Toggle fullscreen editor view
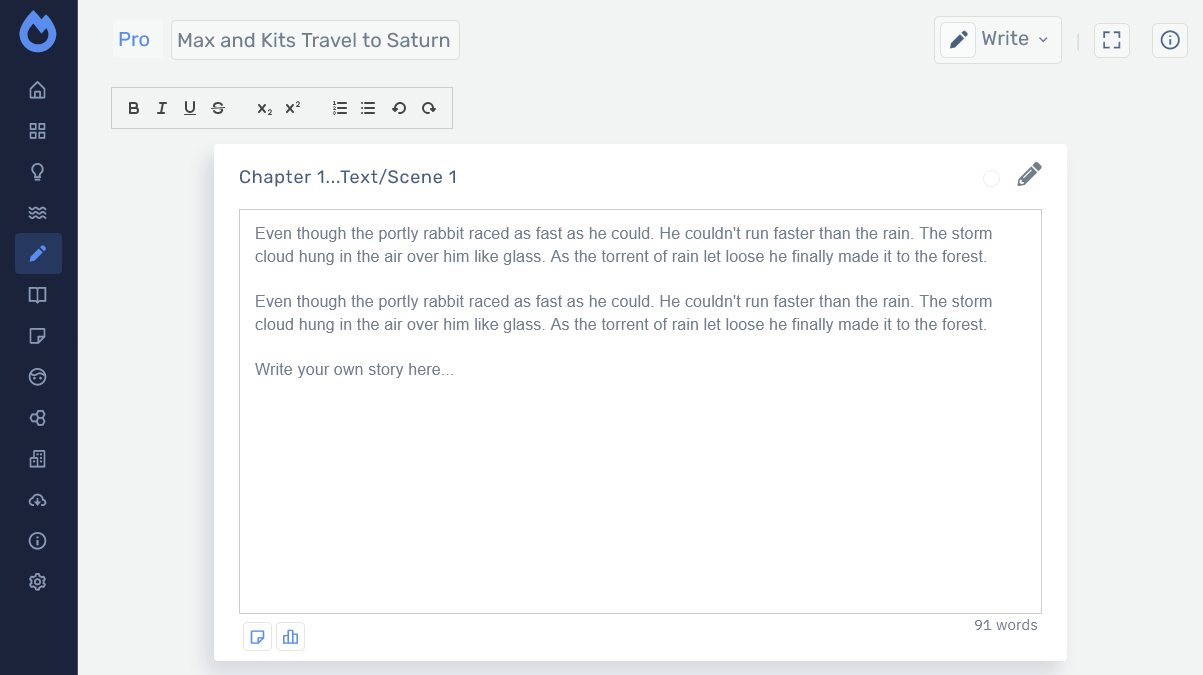The width and height of the screenshot is (1203, 675). point(1111,40)
